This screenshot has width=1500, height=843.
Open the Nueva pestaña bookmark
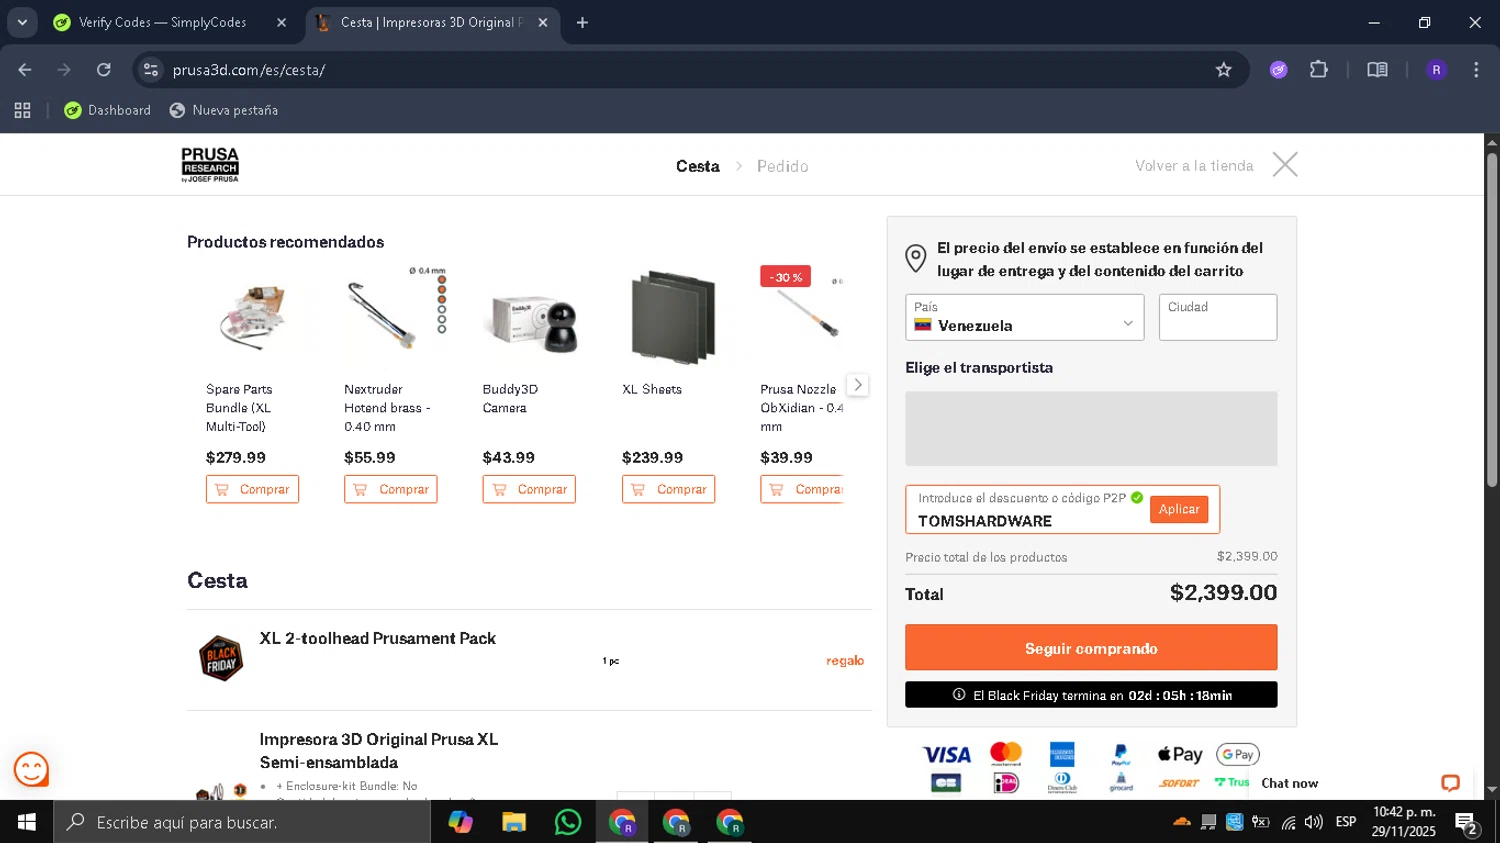(224, 110)
